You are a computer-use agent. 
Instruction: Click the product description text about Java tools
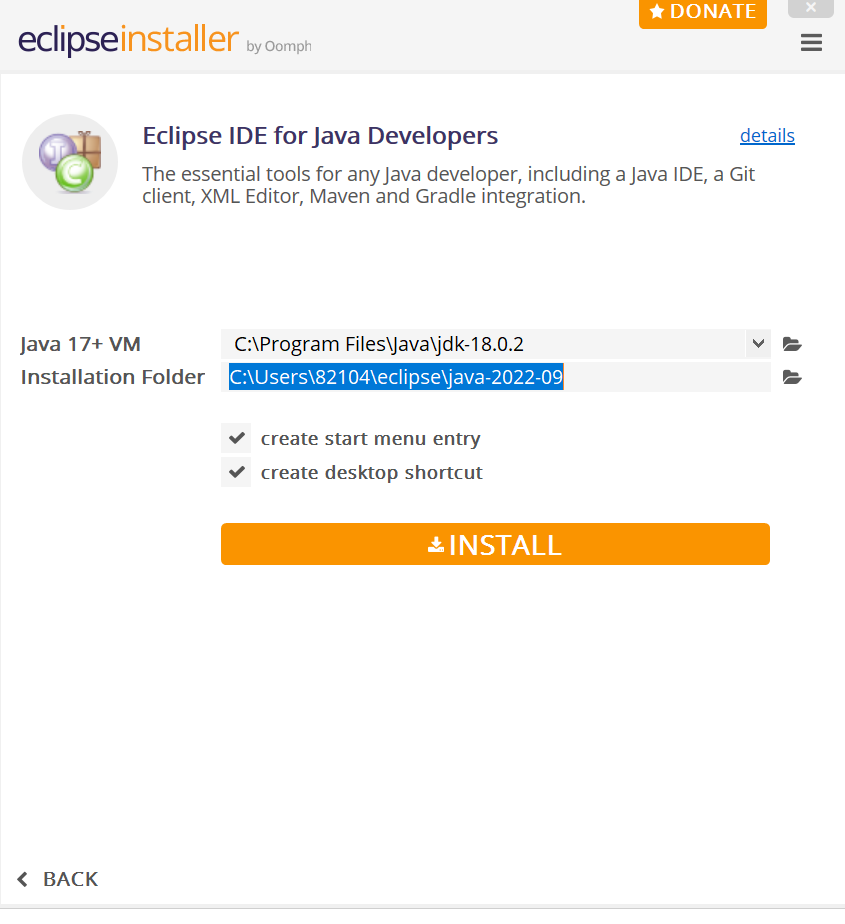pyautogui.click(x=448, y=185)
